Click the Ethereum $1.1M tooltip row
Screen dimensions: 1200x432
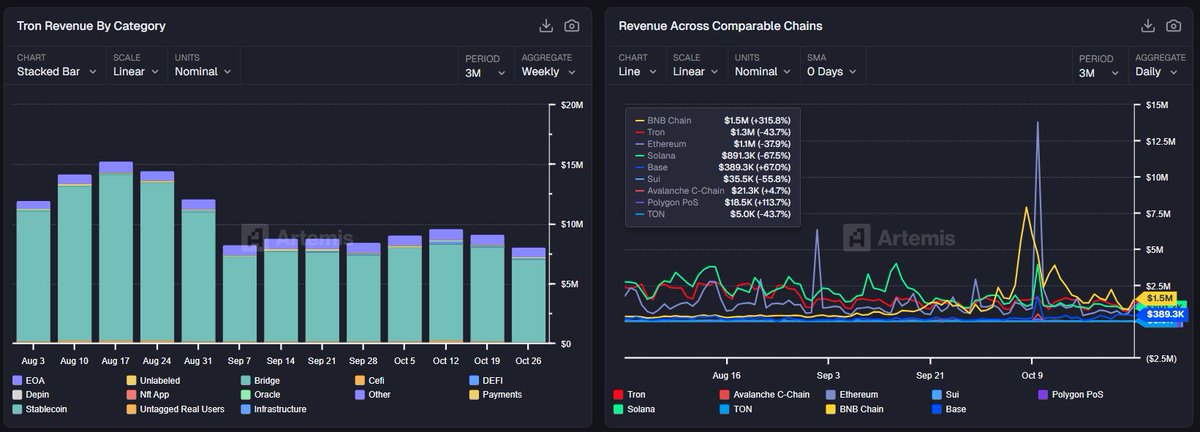[712, 144]
